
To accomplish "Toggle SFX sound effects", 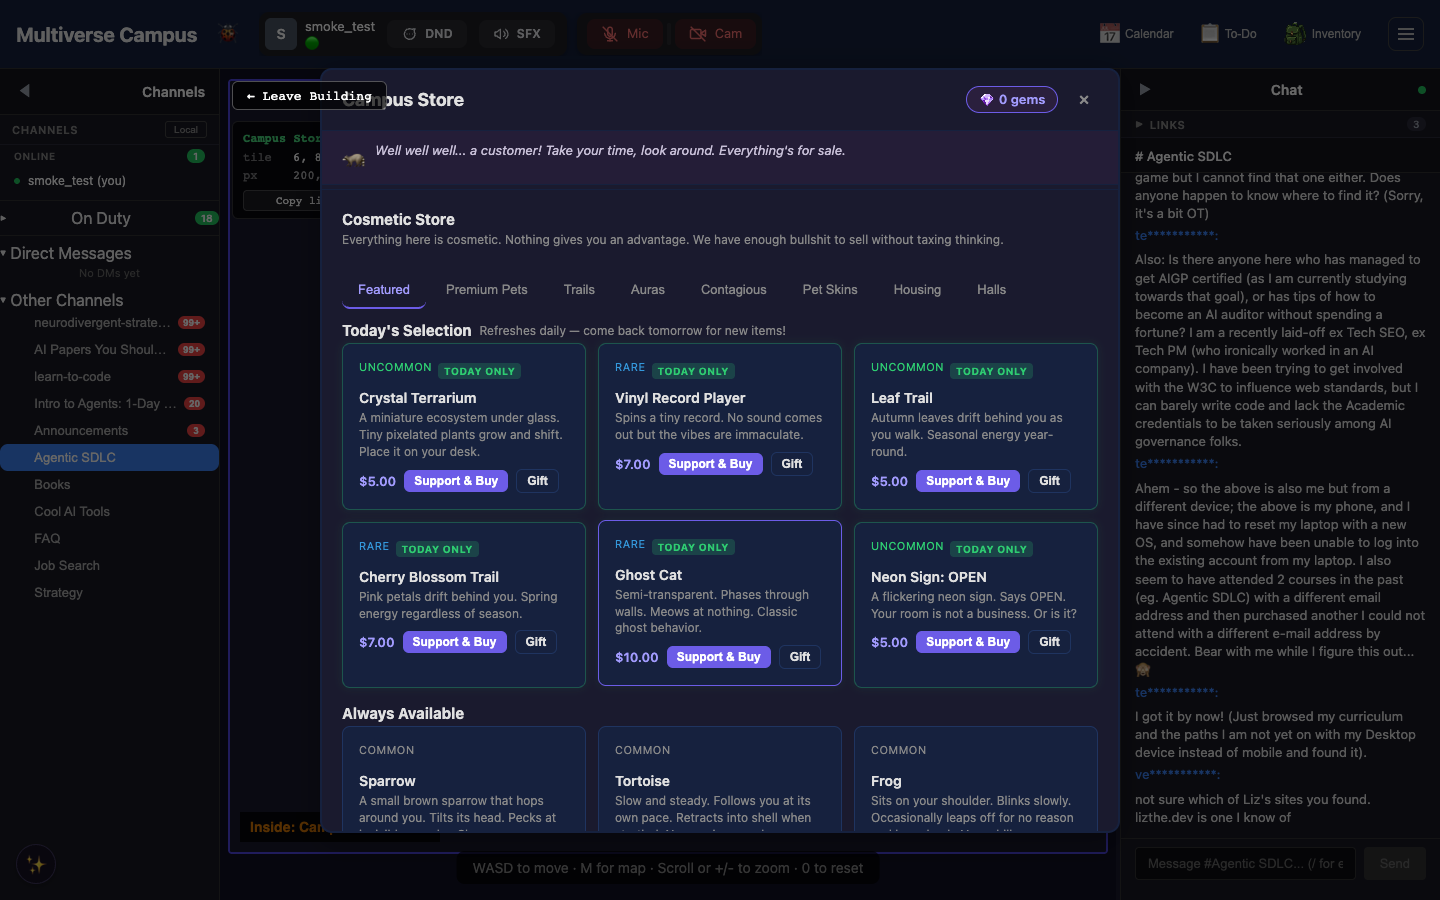I will pos(517,34).
